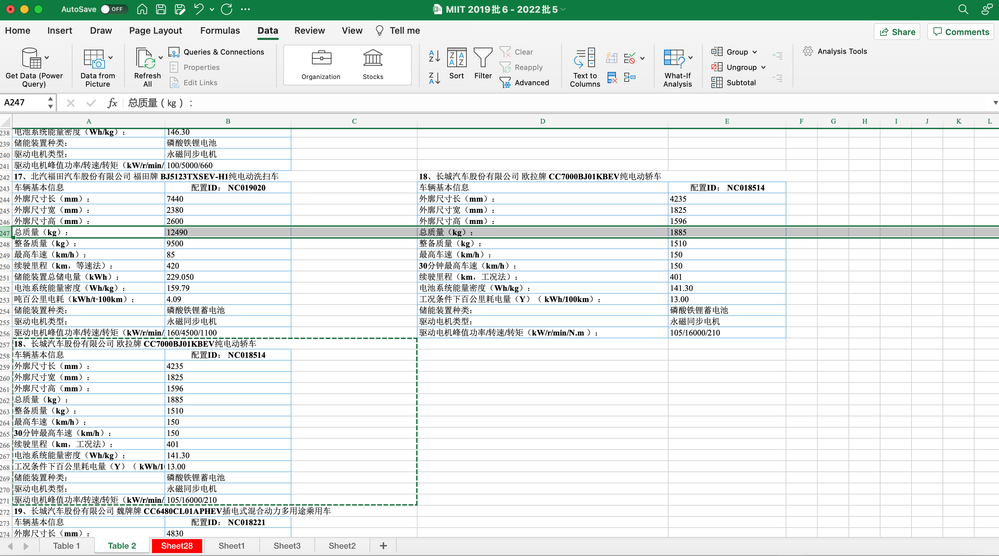Expand the Data from Picture dropdown arrow
Screen dimensions: 999x556
tap(110, 58)
